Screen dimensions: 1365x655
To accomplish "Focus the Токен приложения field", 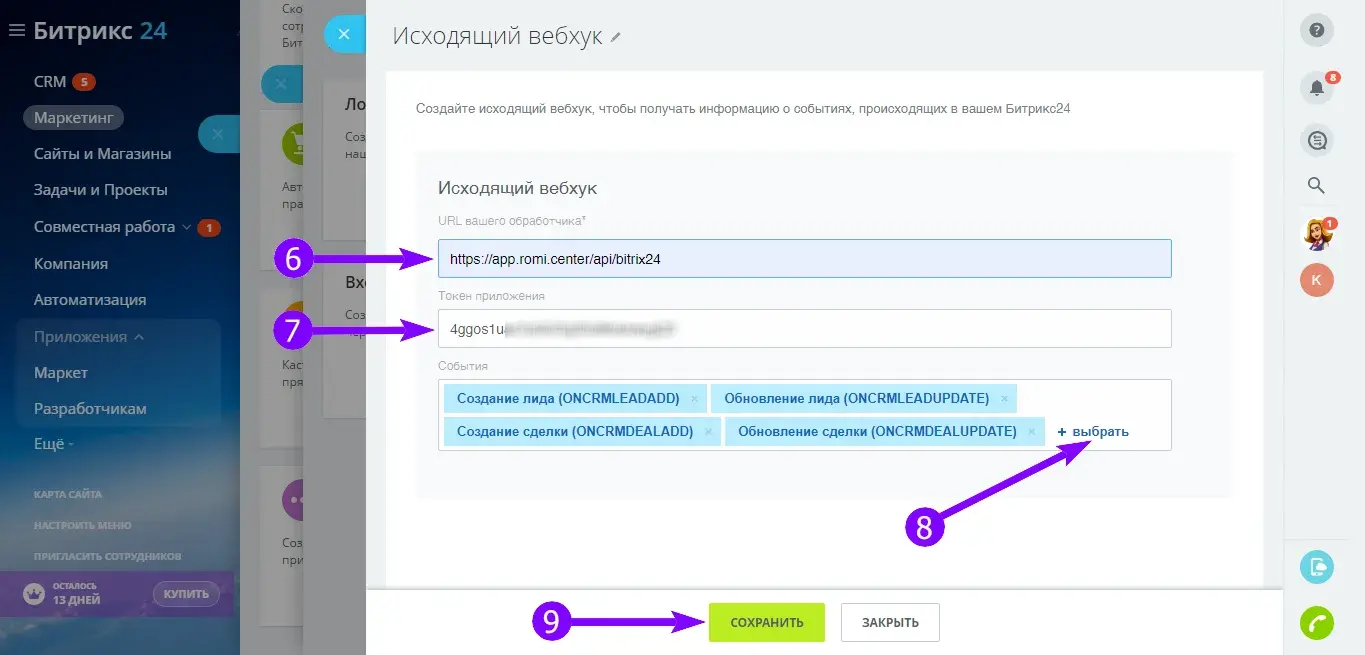I will coord(805,328).
